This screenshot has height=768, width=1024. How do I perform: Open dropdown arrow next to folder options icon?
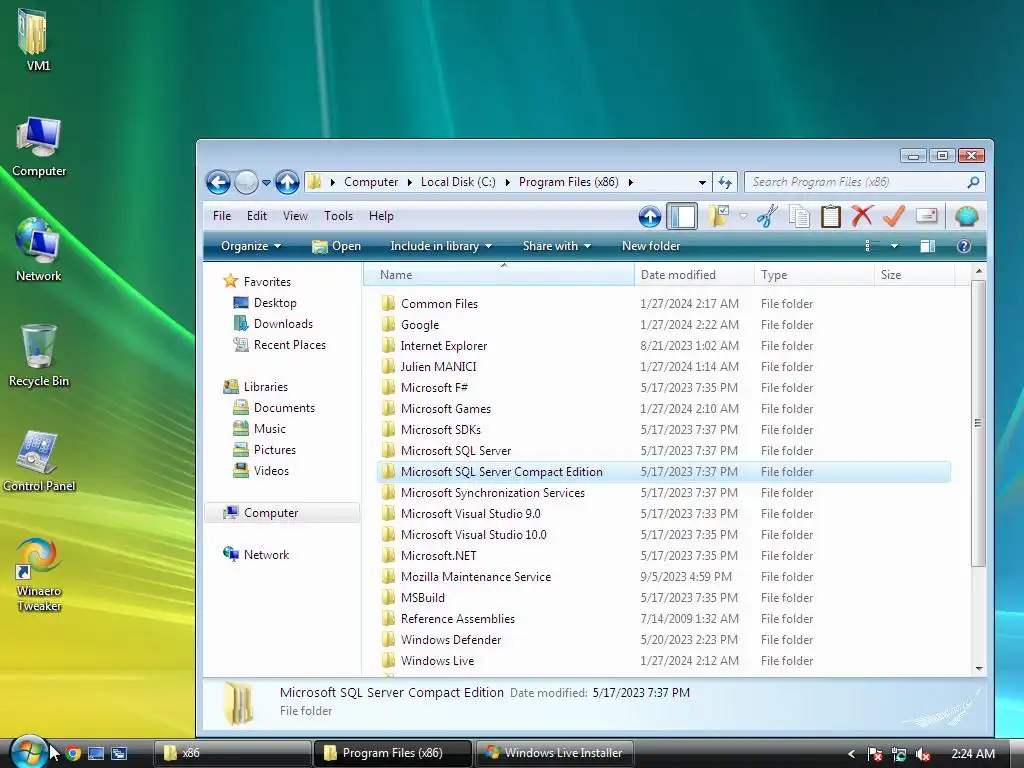[743, 216]
